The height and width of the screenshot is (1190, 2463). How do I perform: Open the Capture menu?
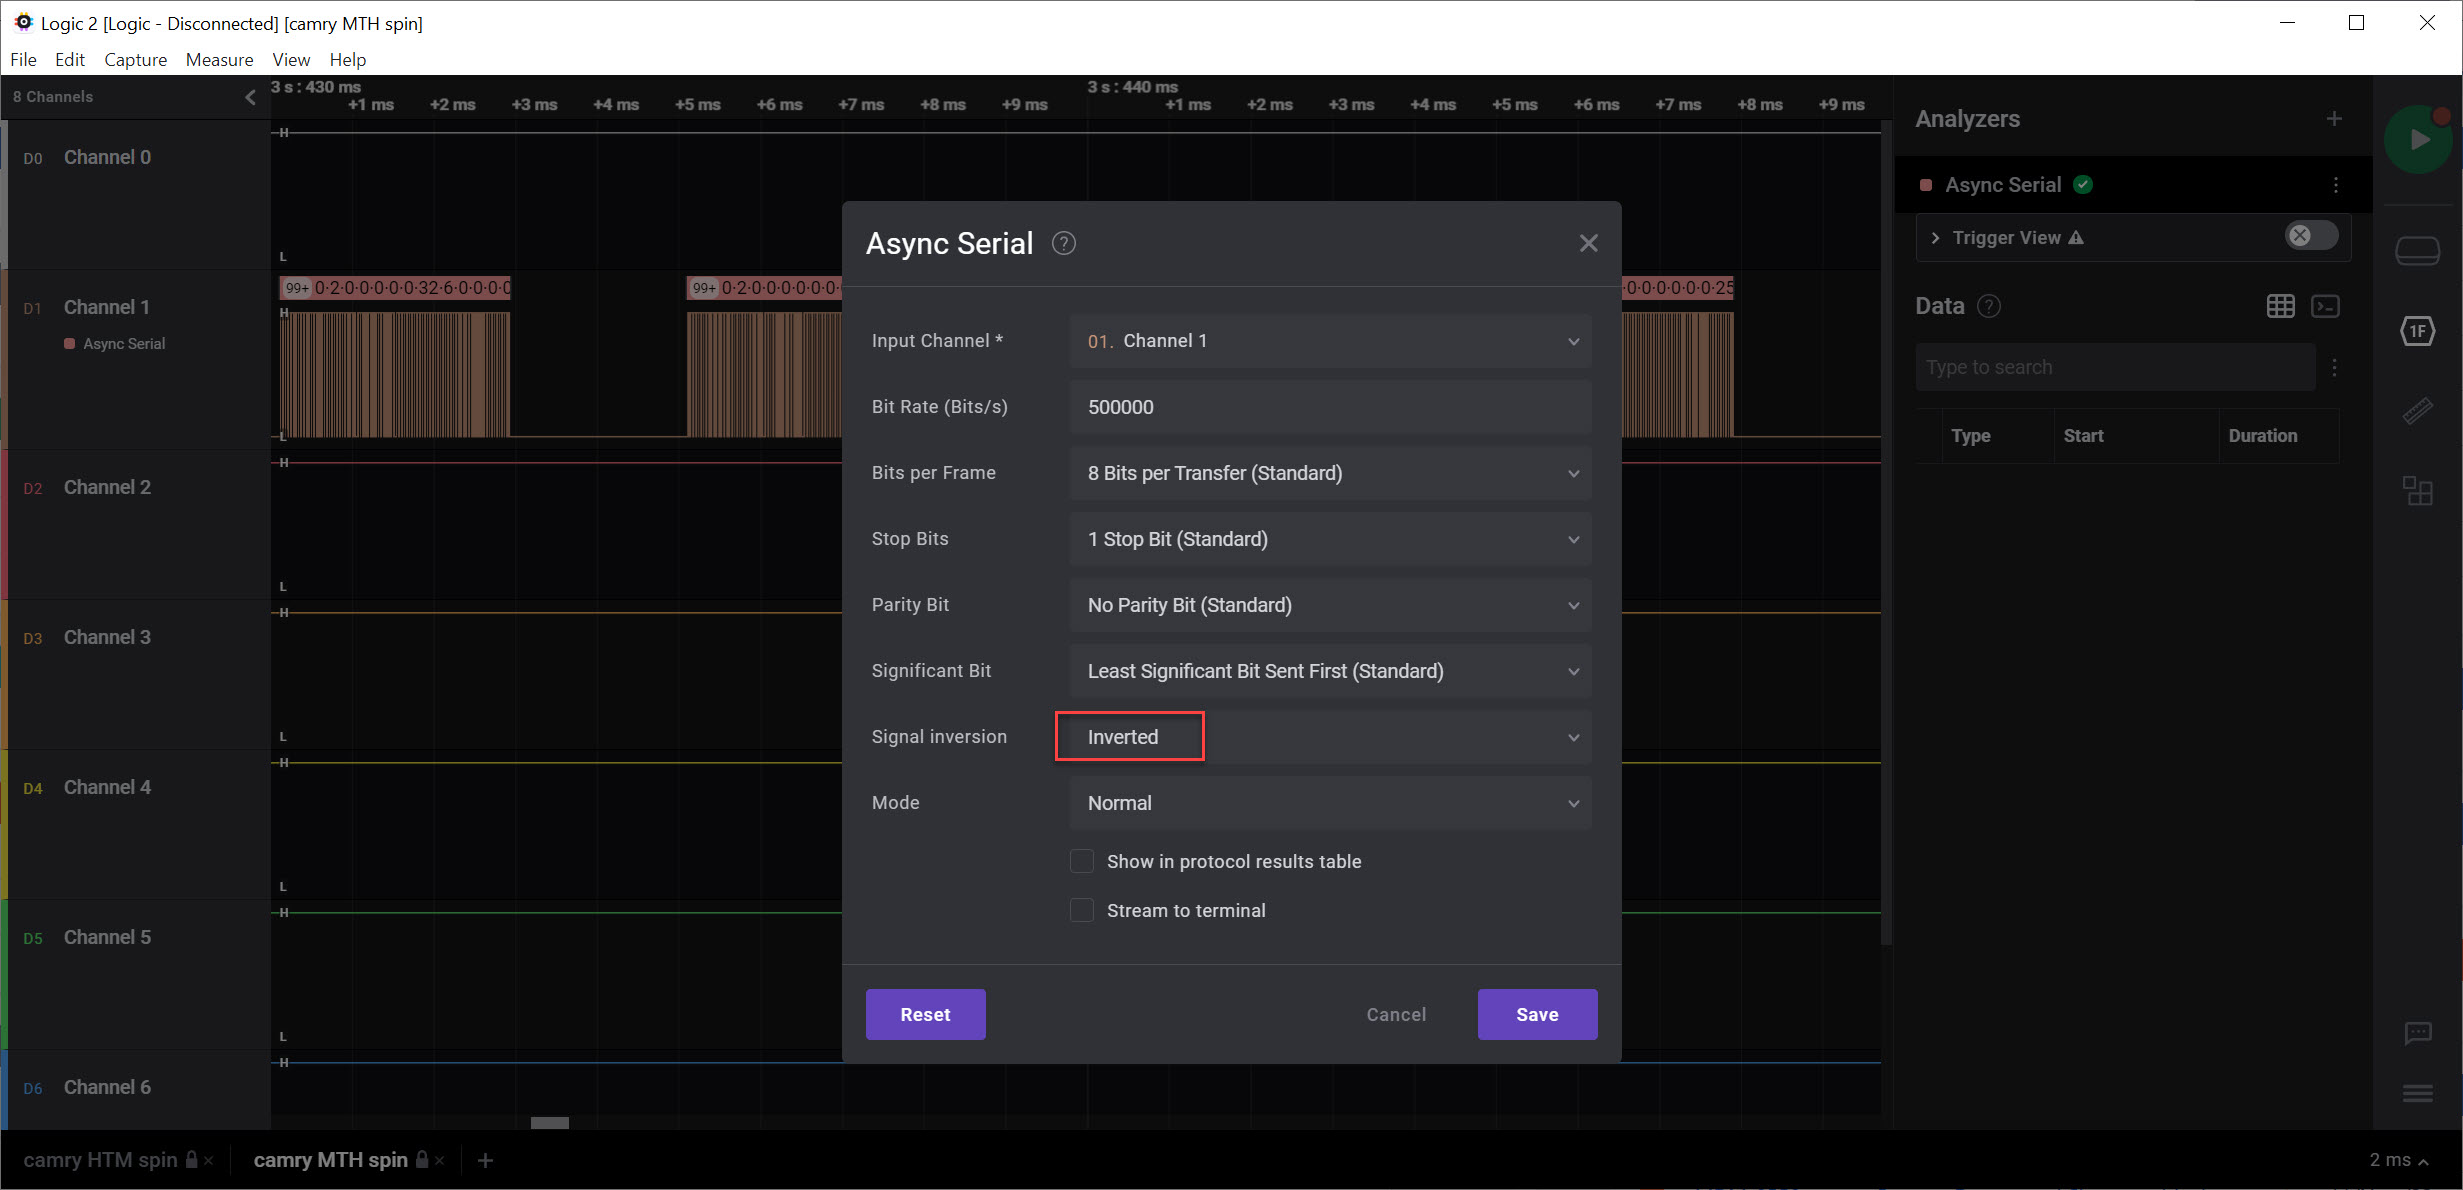[135, 60]
